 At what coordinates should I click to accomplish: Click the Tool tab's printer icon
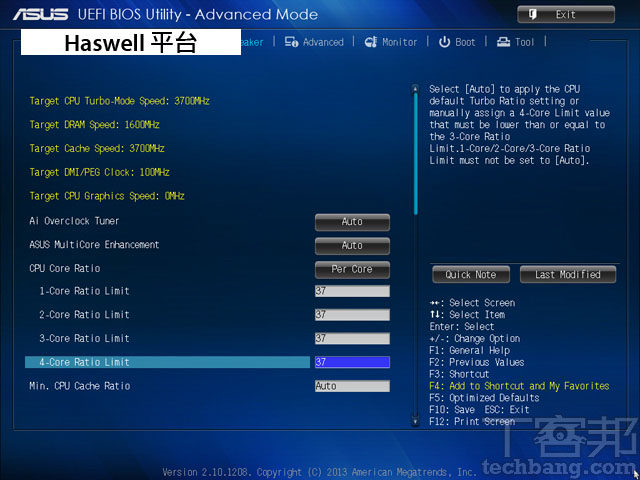[503, 42]
